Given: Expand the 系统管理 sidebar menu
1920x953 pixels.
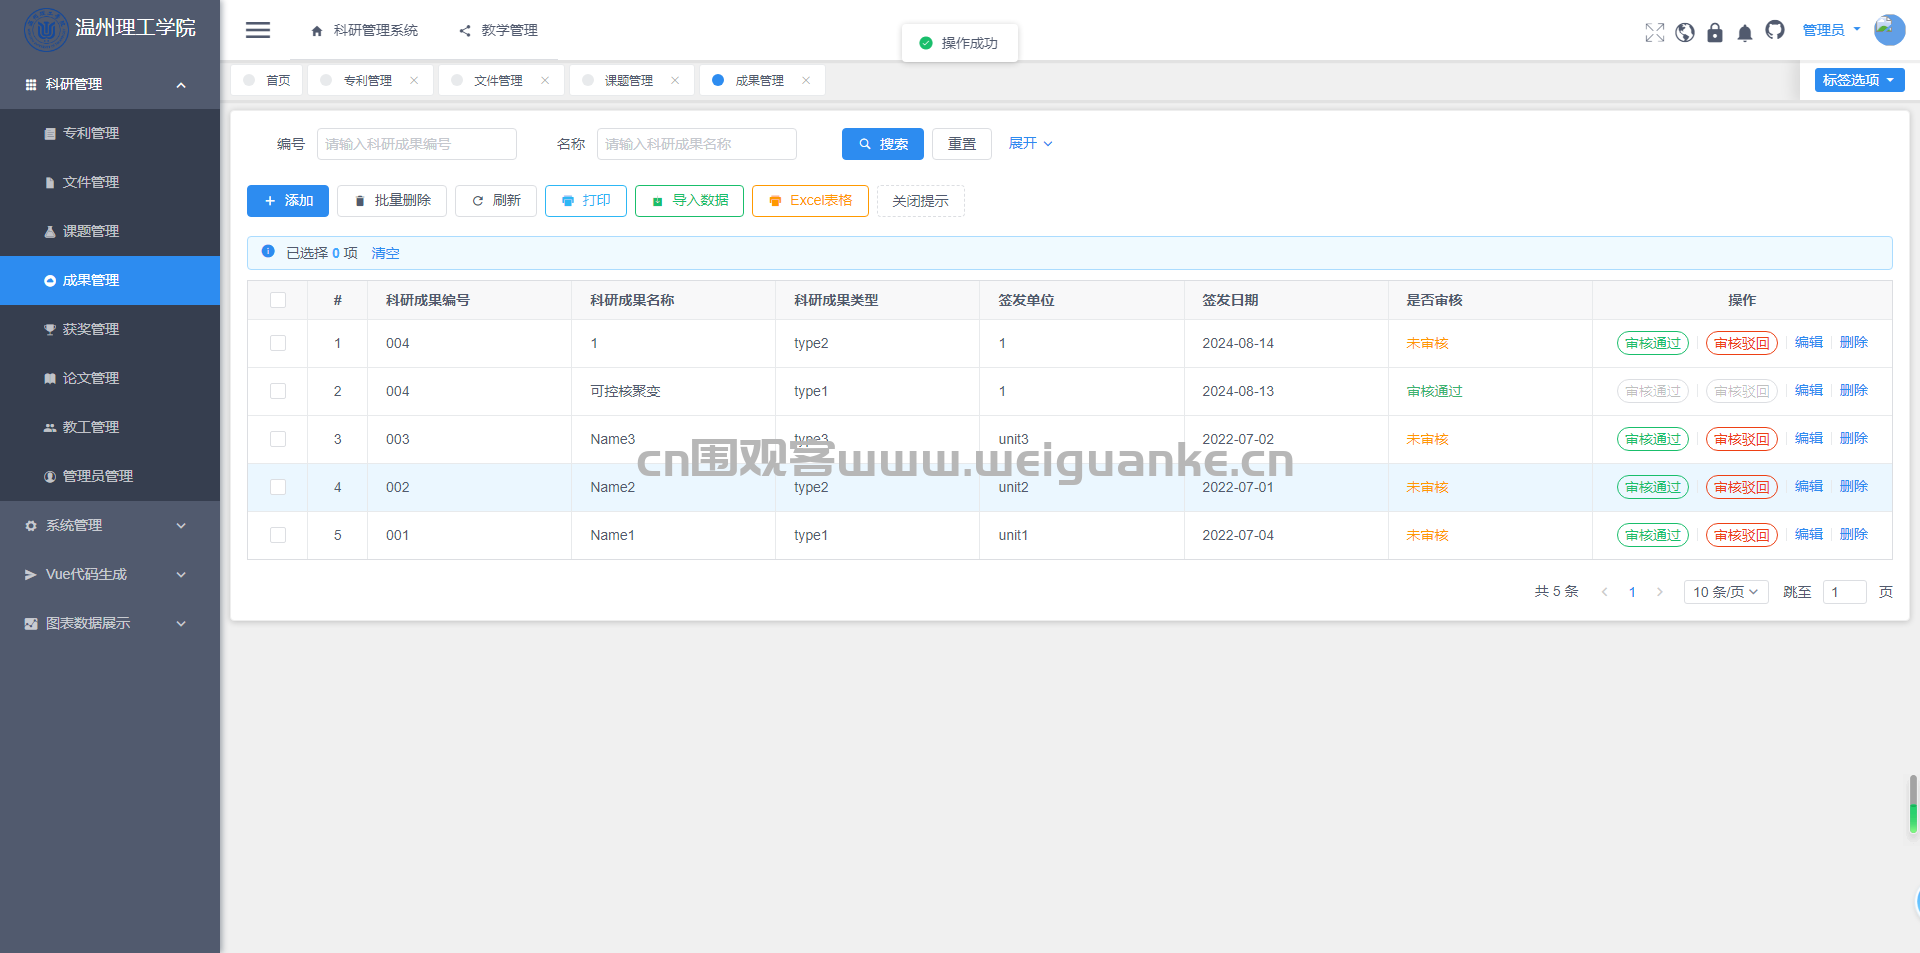Looking at the screenshot, I should coord(109,525).
